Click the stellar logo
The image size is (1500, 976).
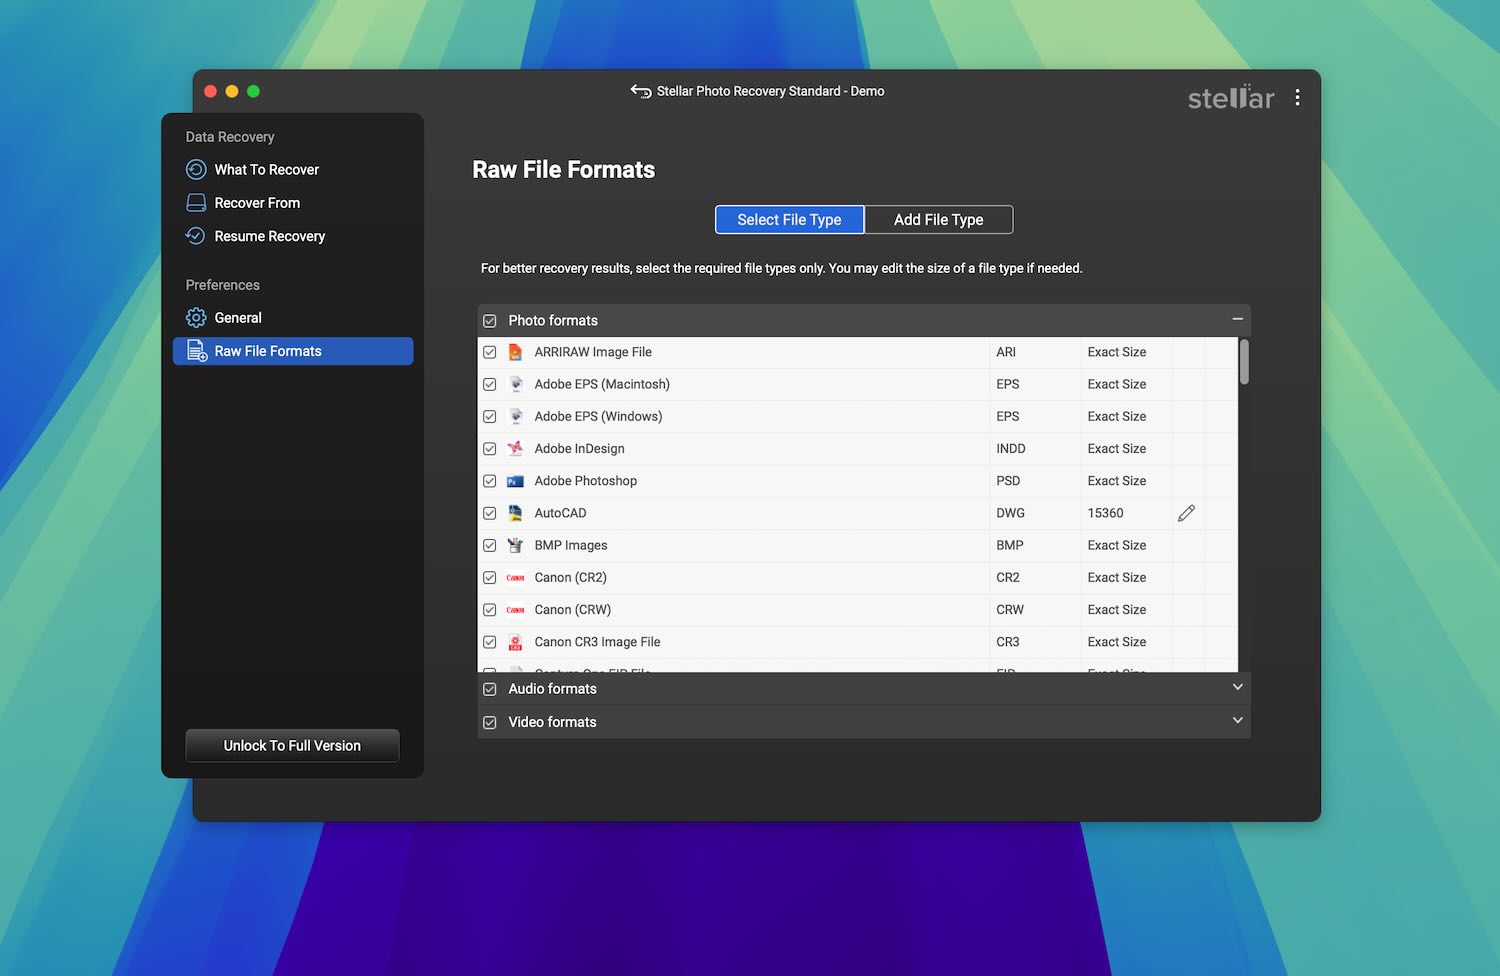(x=1231, y=97)
